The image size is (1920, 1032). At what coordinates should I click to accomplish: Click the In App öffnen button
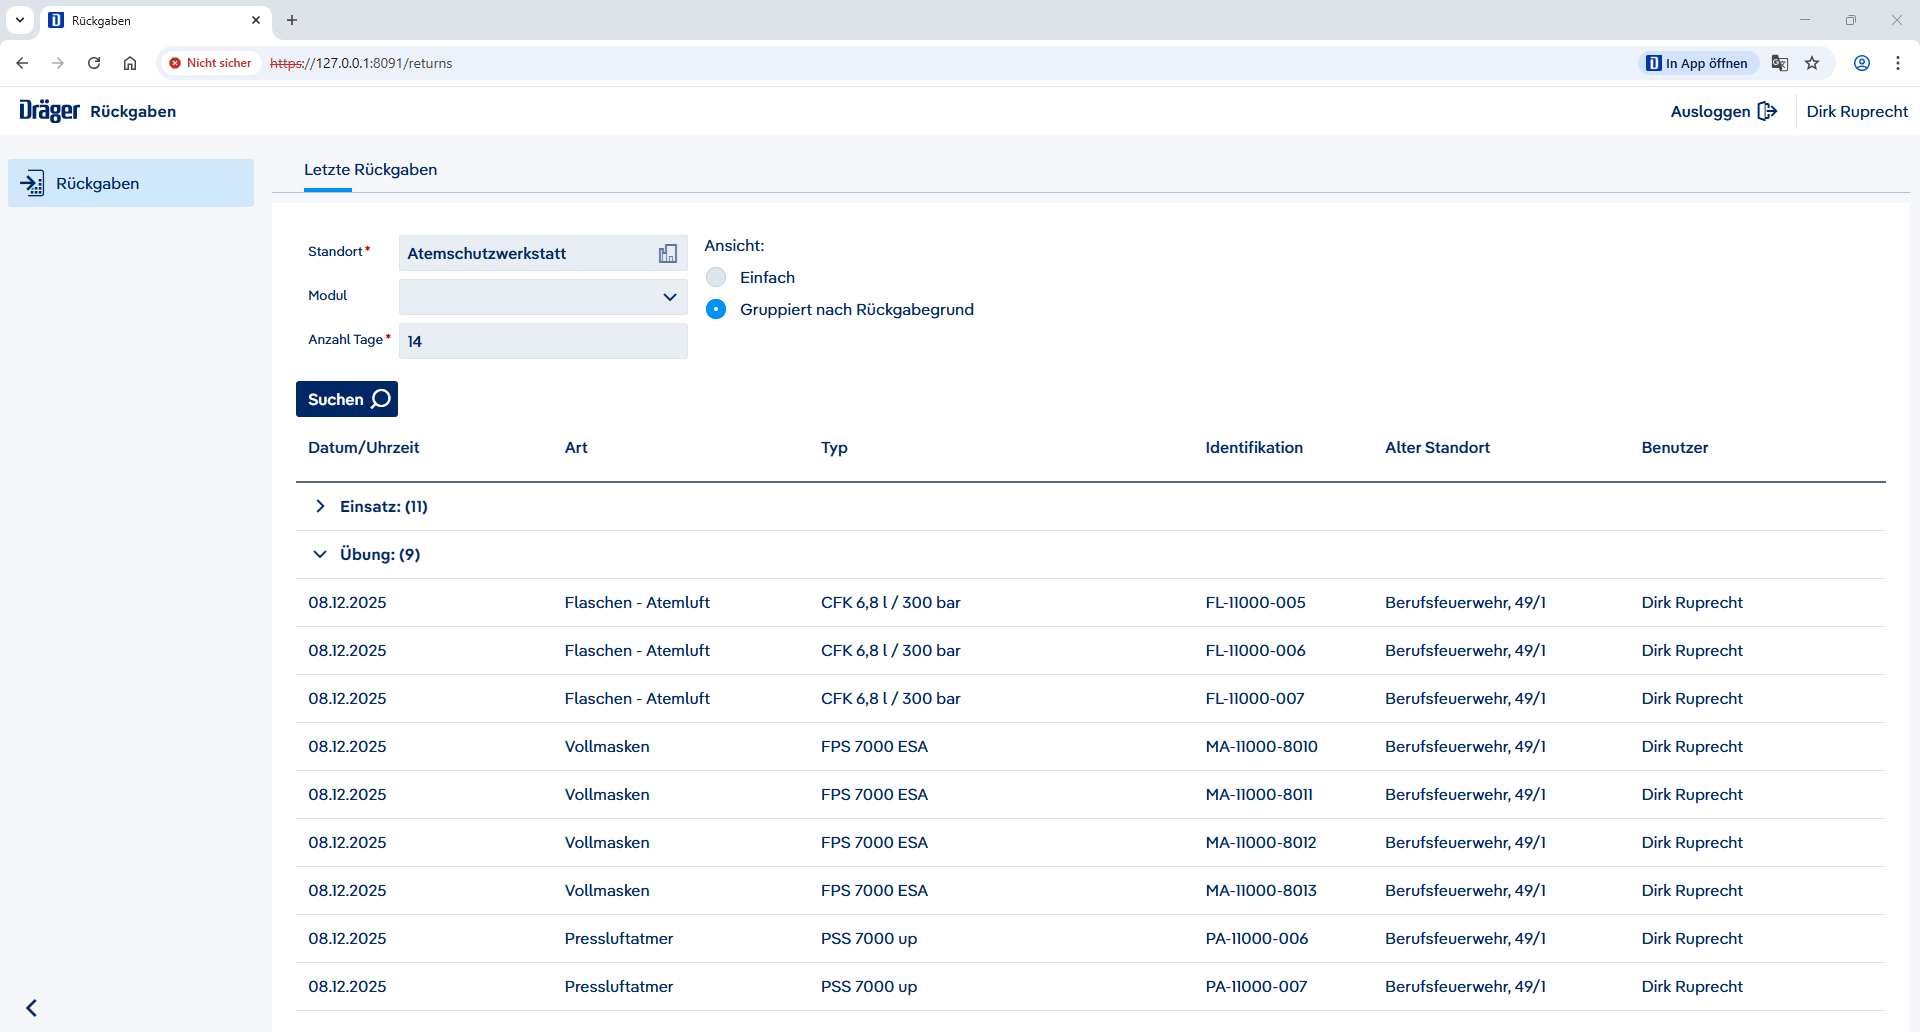coord(1697,63)
